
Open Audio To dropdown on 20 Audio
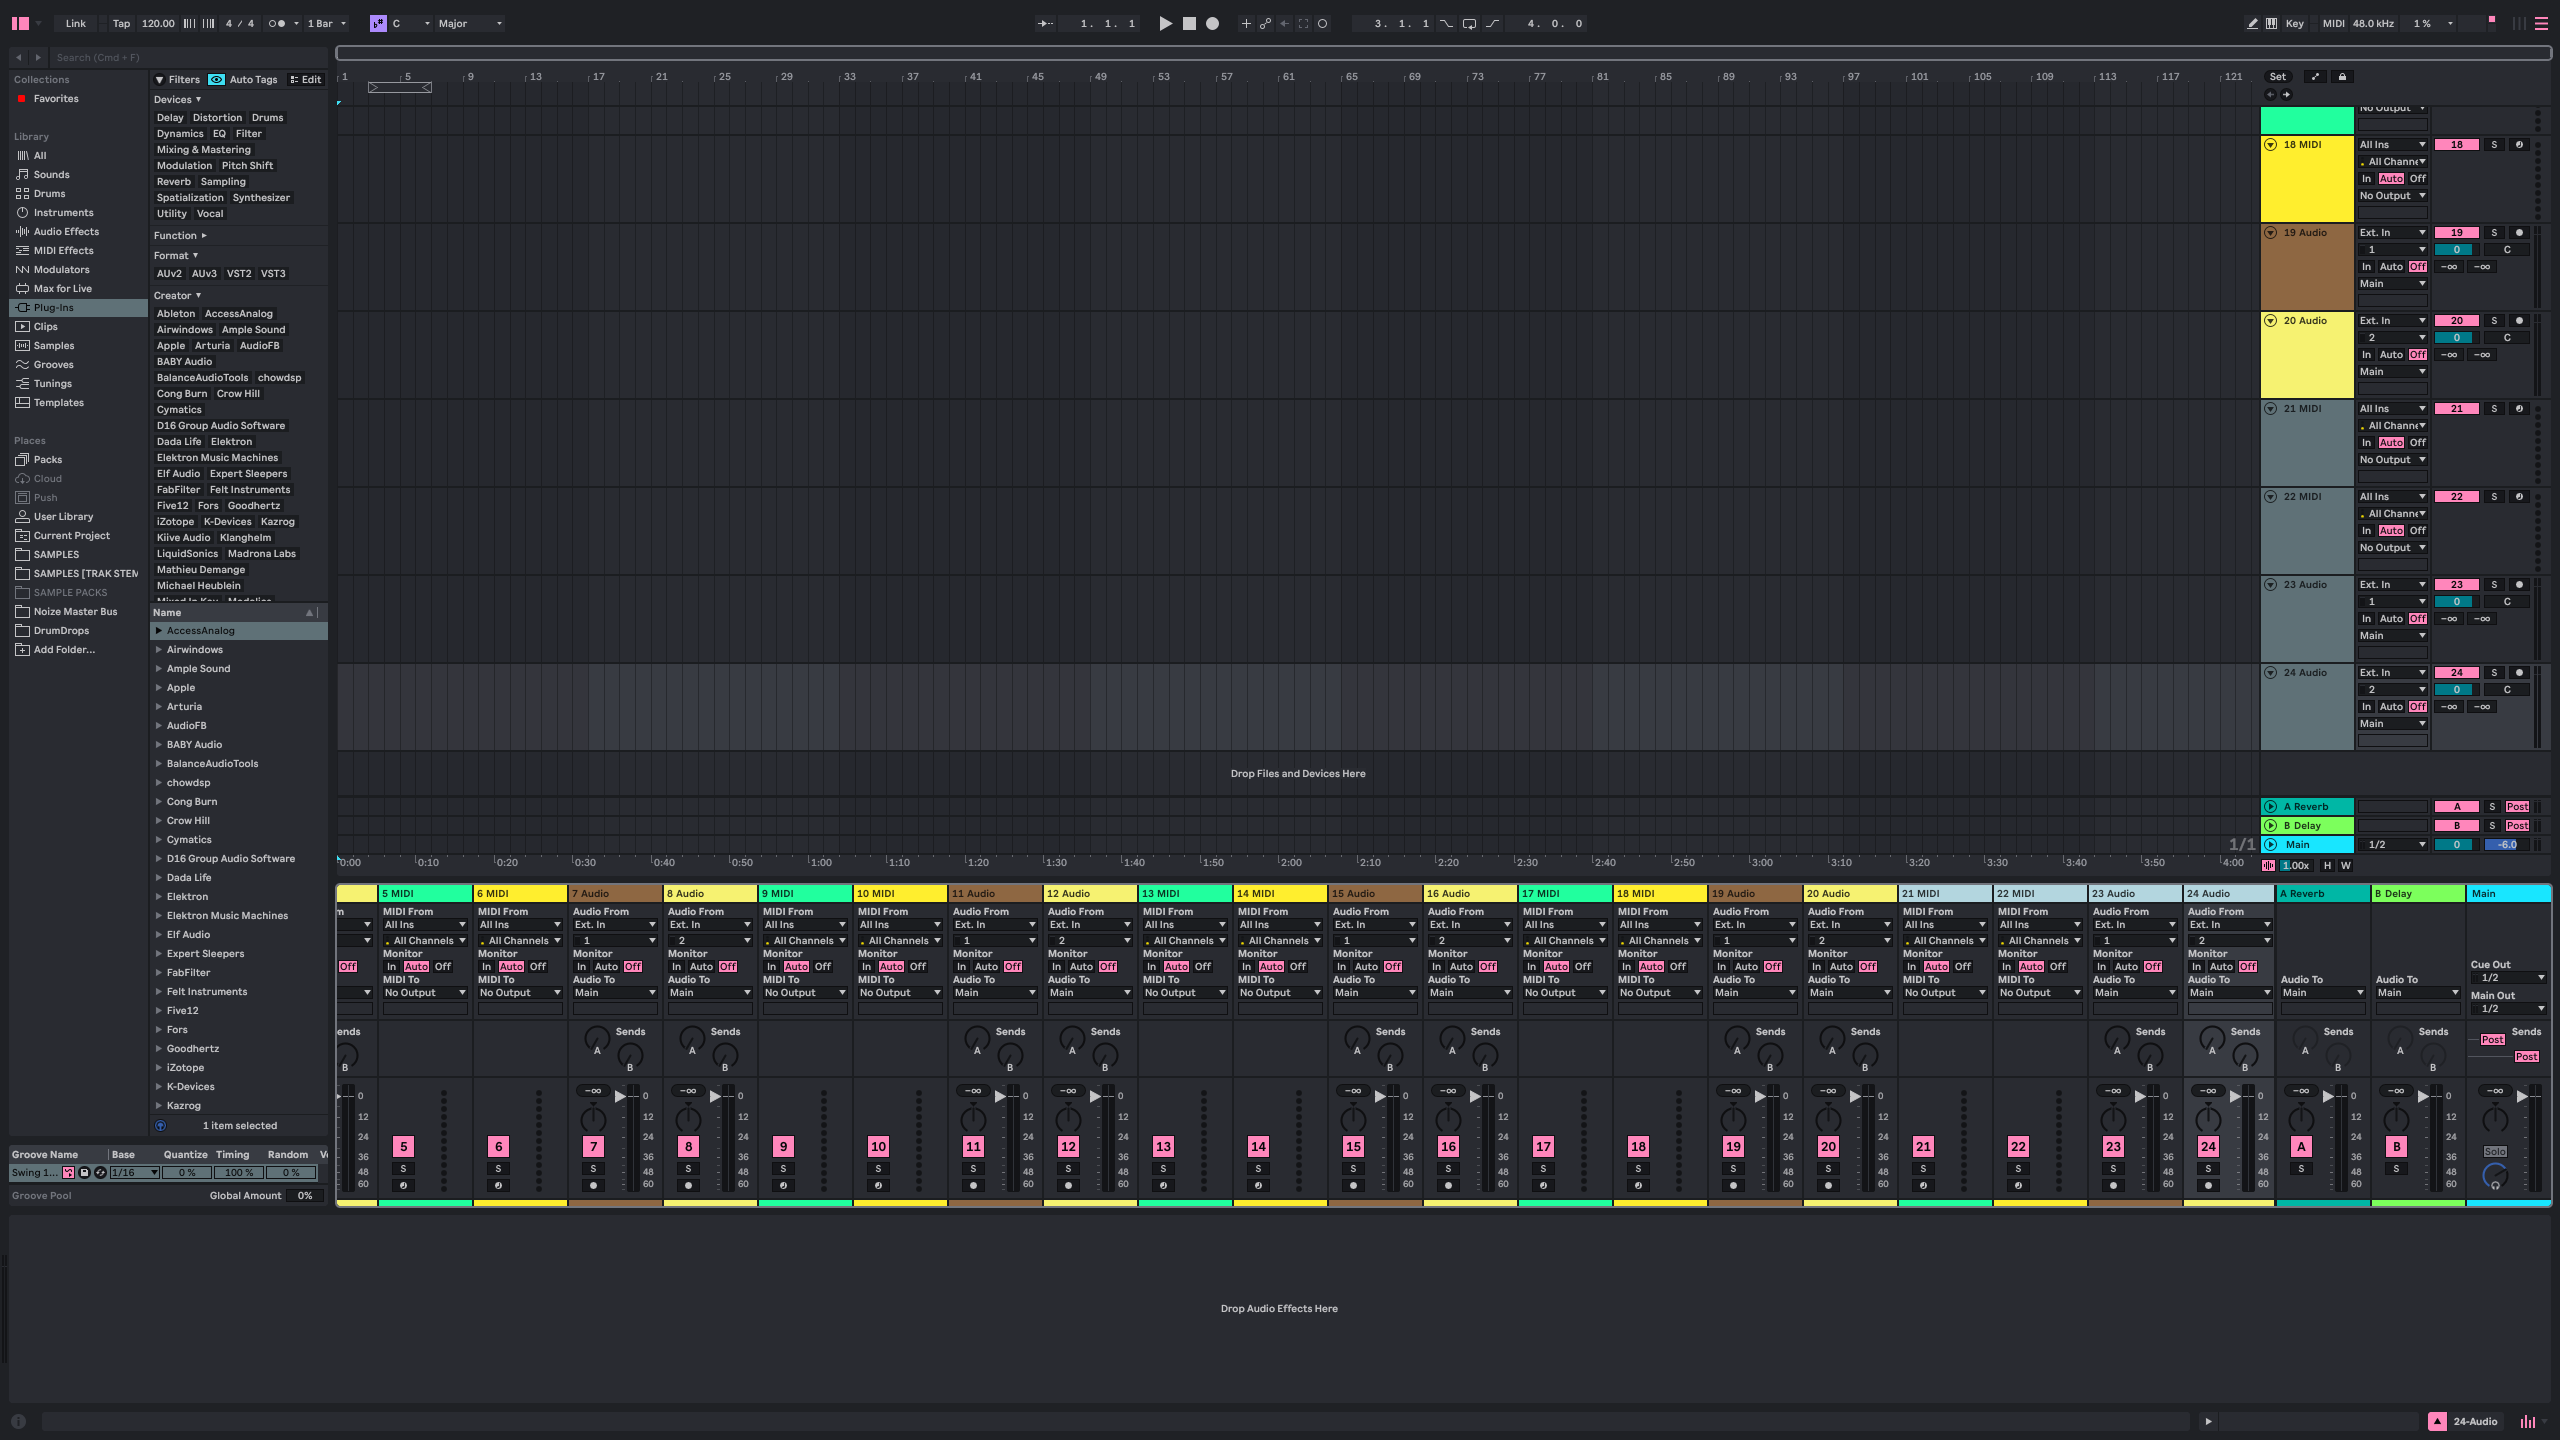1850,992
